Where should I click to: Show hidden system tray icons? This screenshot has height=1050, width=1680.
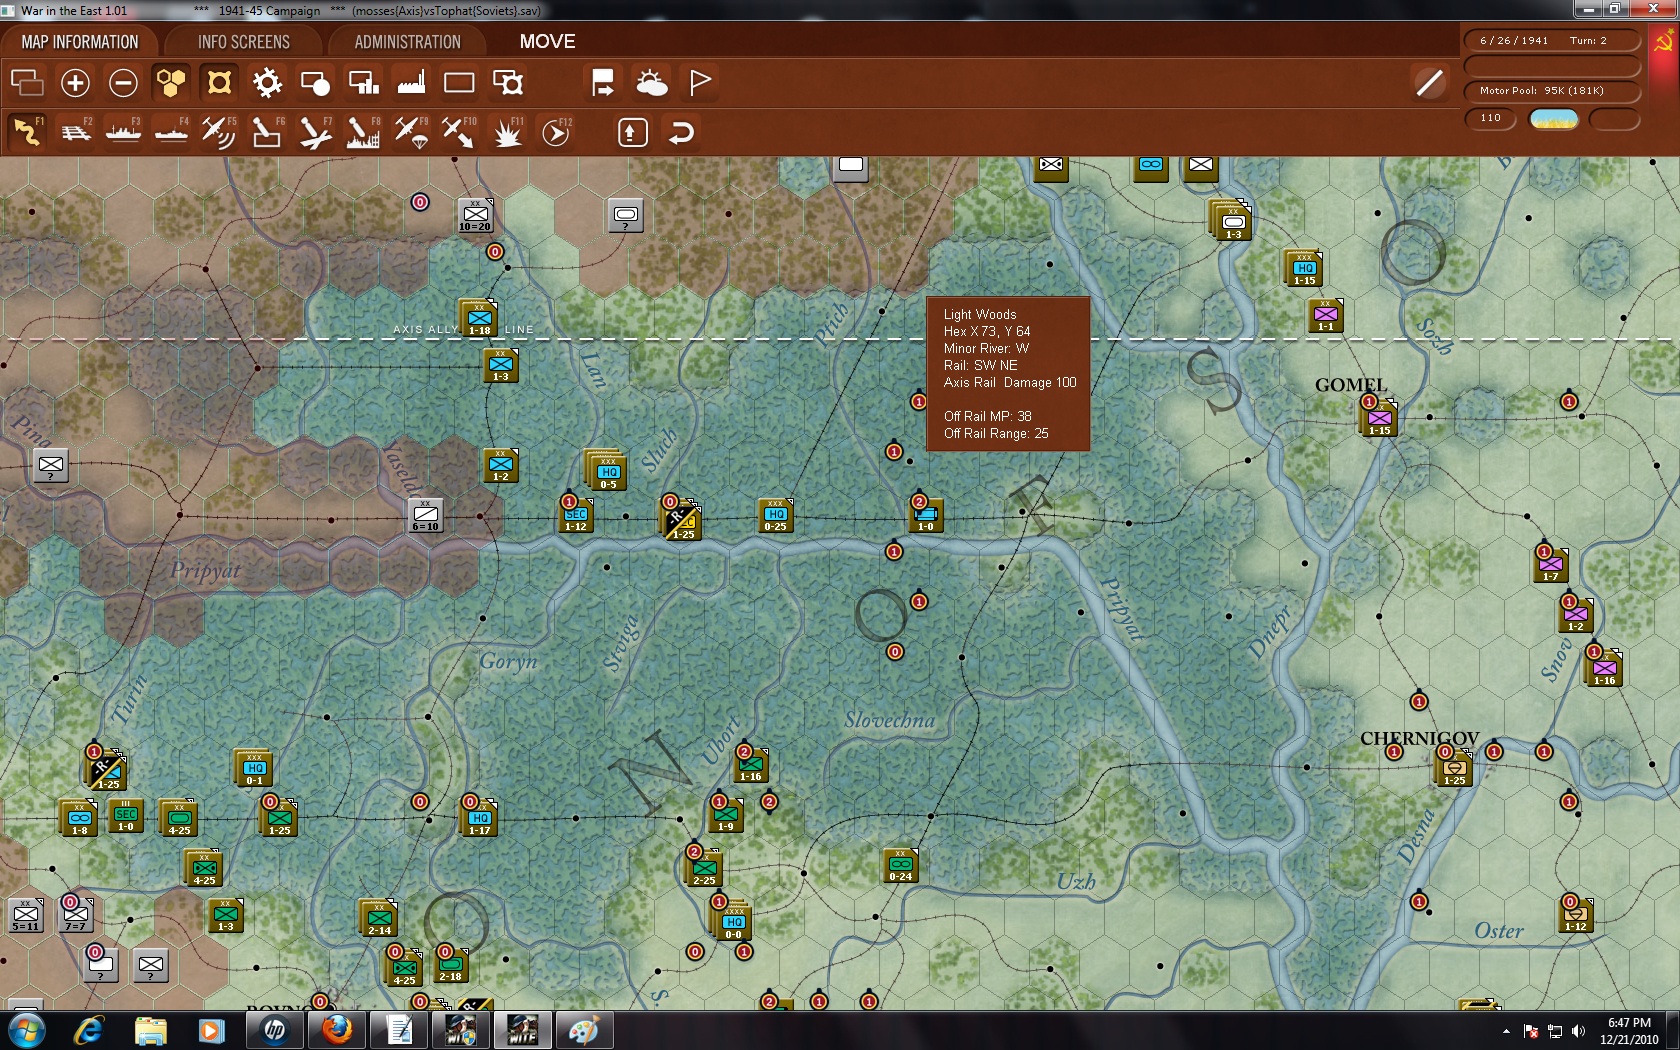click(x=1506, y=1031)
